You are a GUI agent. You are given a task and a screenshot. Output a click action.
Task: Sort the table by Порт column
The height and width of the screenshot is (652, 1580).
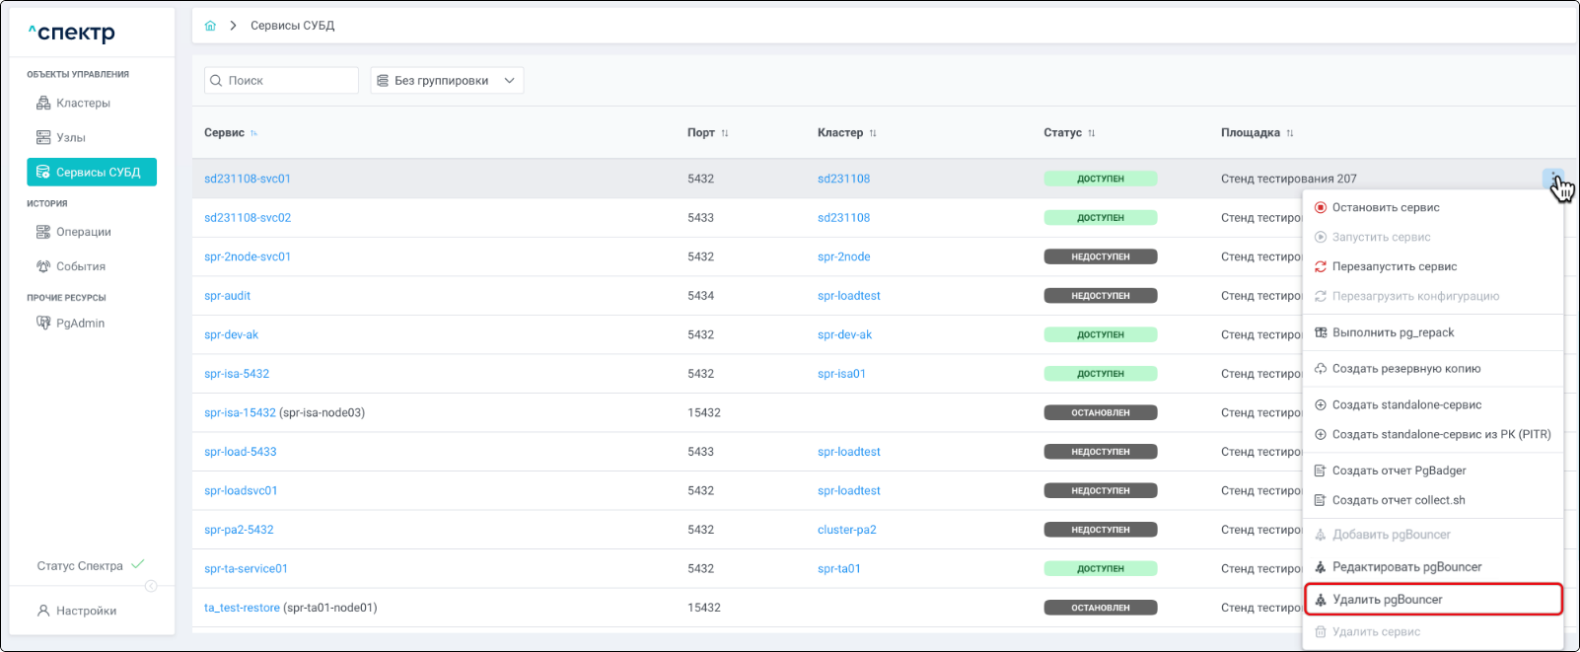click(725, 133)
